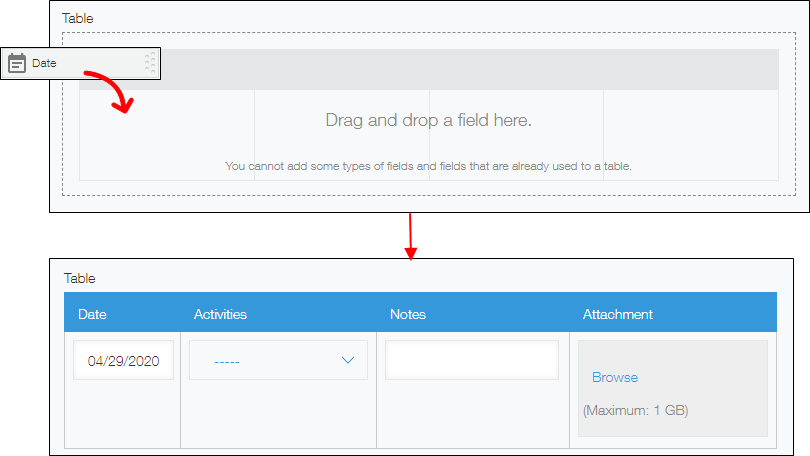Click the Browse link in Attachment
The image size is (810, 456).
pos(615,378)
